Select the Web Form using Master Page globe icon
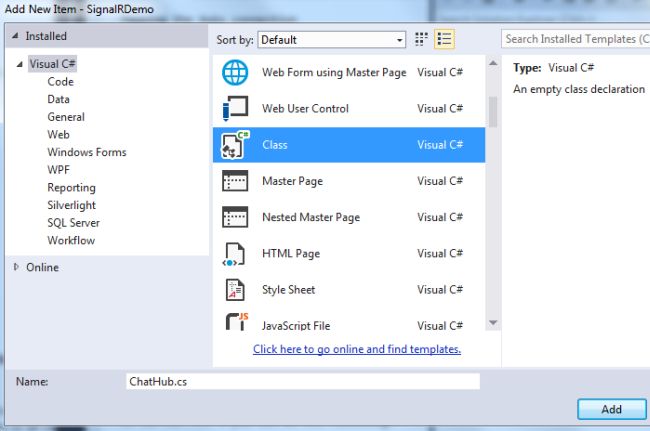 [235, 73]
